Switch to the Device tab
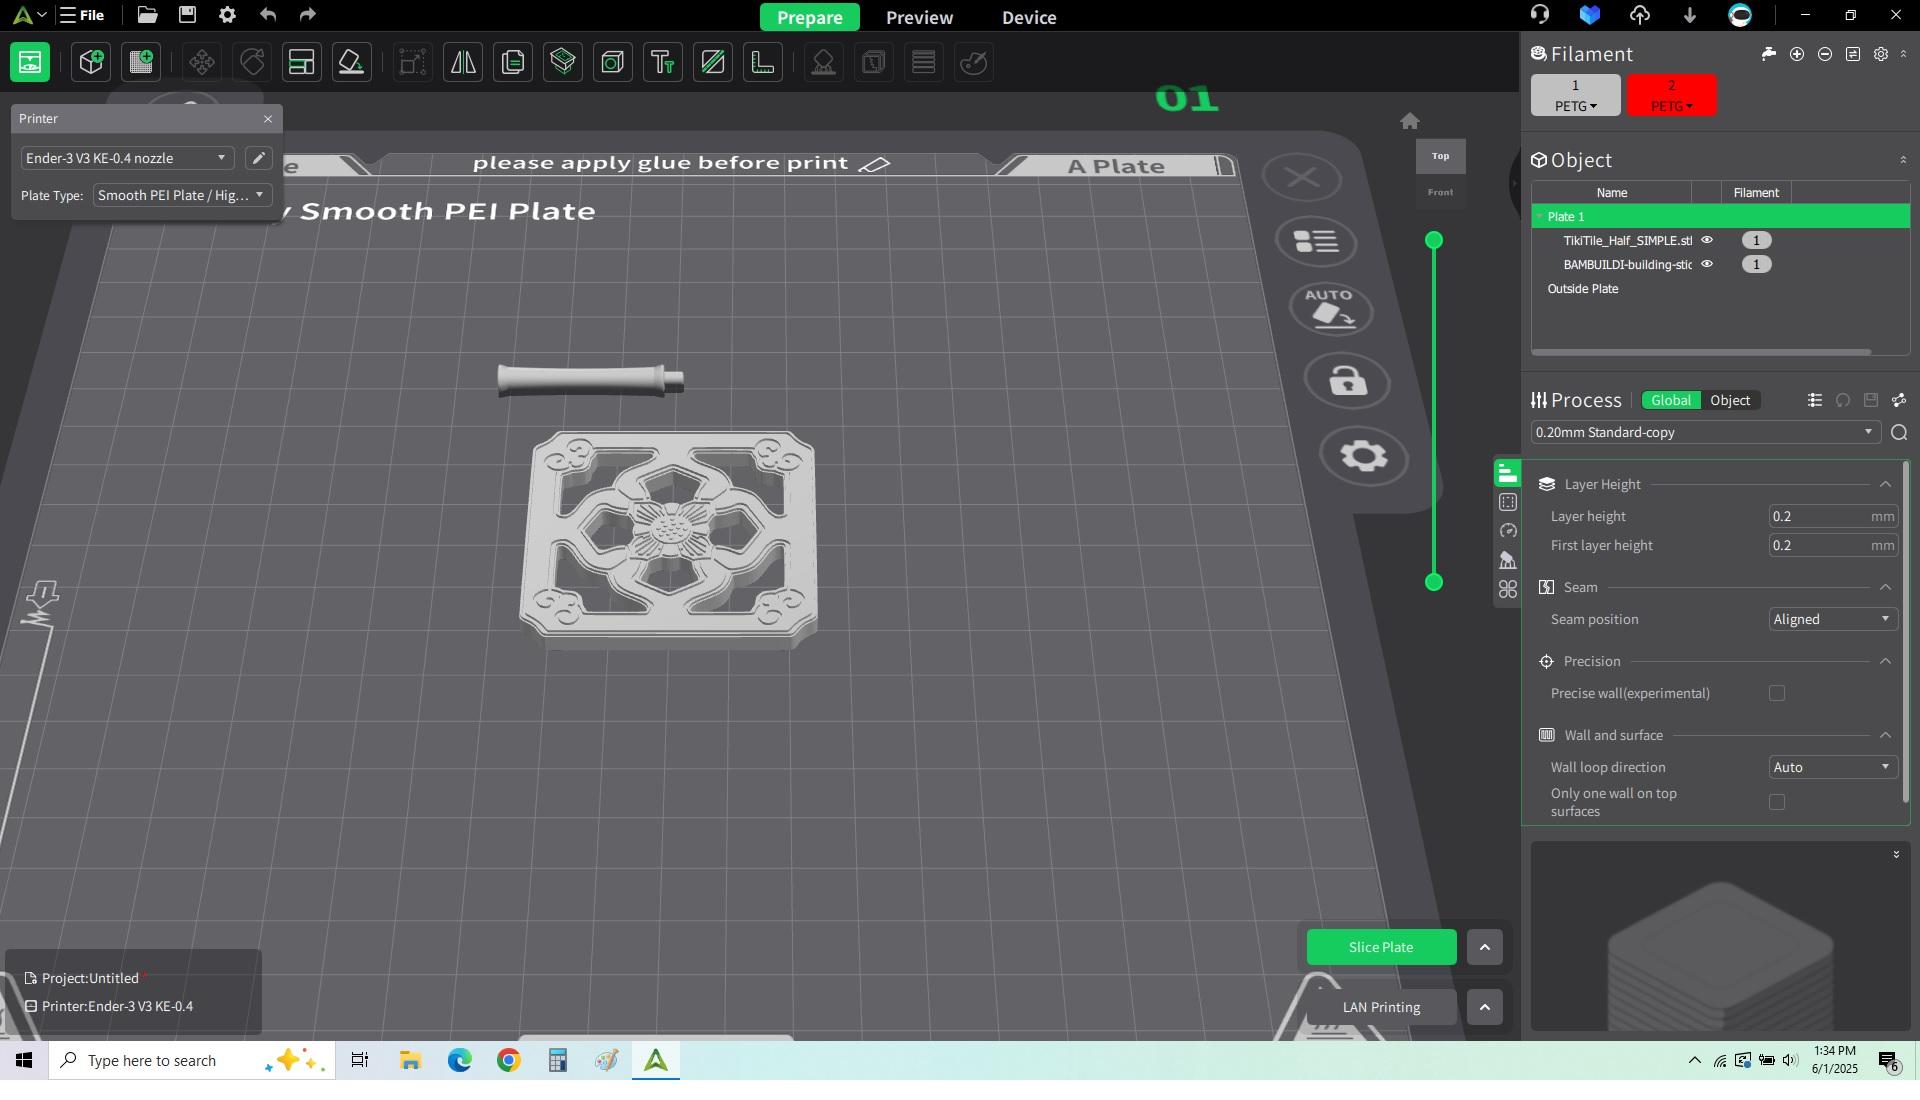Viewport: 1920px width, 1100px height. point(1028,17)
